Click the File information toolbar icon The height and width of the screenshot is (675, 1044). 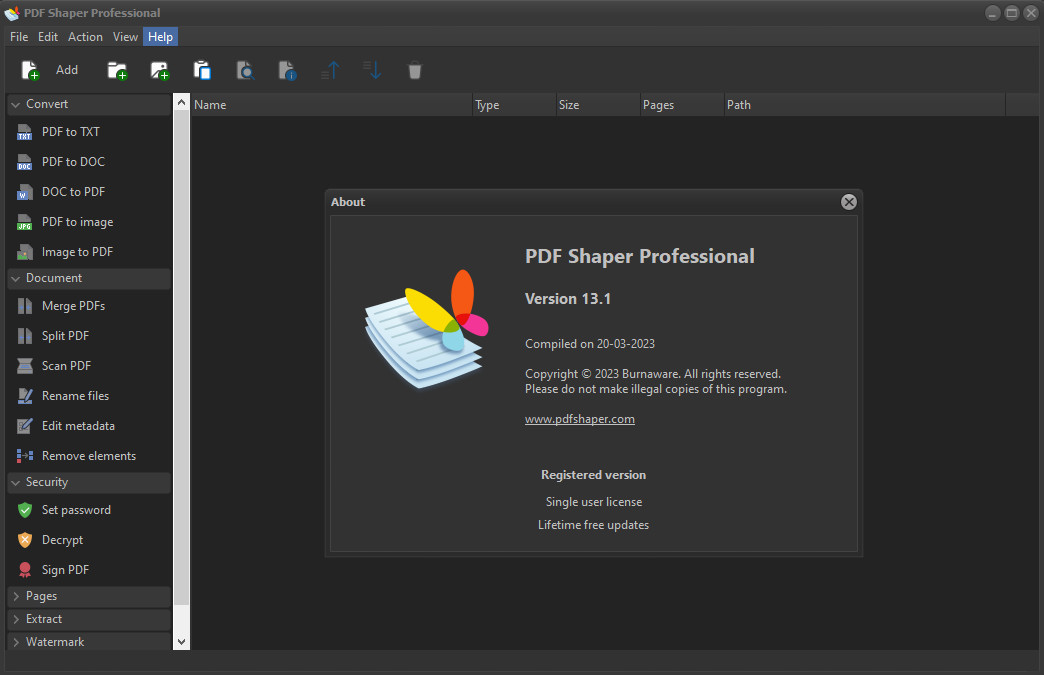(x=287, y=70)
